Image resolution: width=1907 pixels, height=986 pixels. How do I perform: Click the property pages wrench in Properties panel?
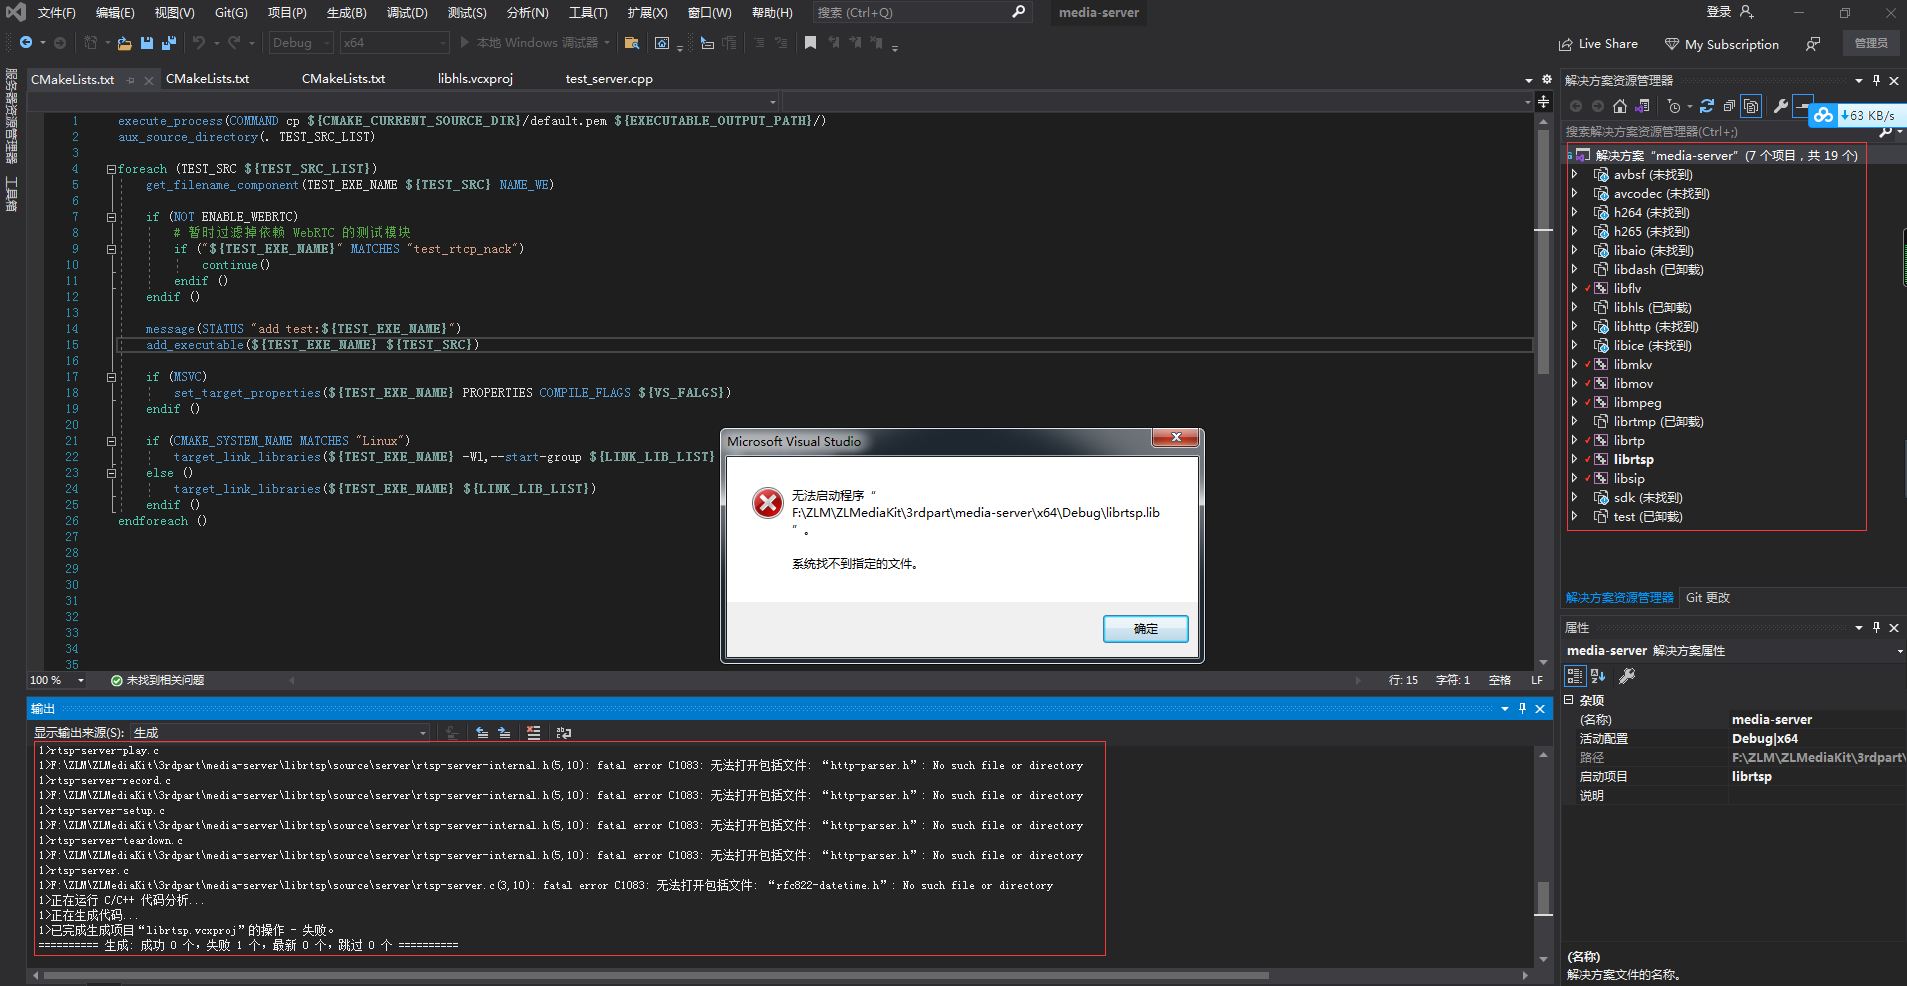(1627, 676)
